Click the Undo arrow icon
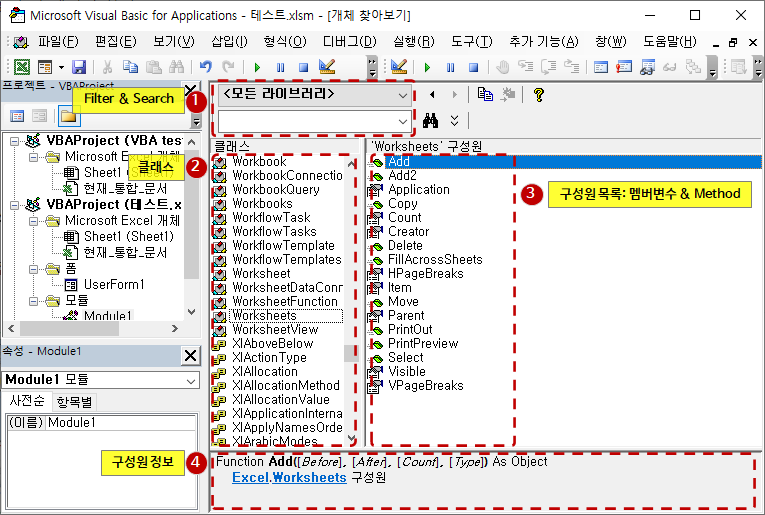Screen dimensions: 765x515 (x=205, y=66)
